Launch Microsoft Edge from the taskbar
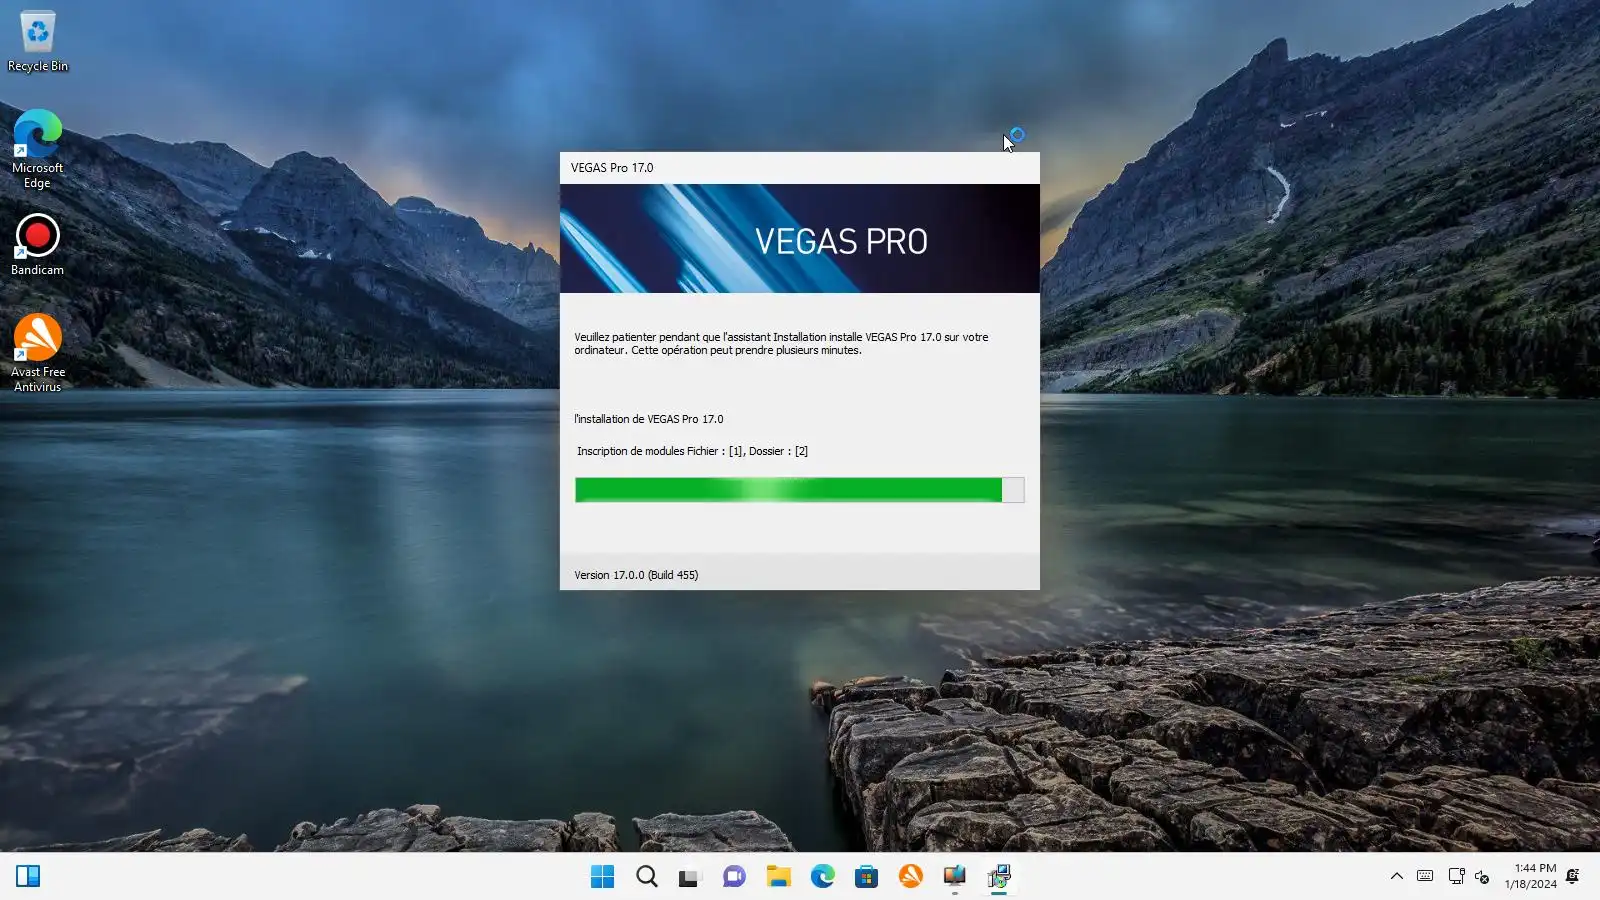1600x900 pixels. 822,876
